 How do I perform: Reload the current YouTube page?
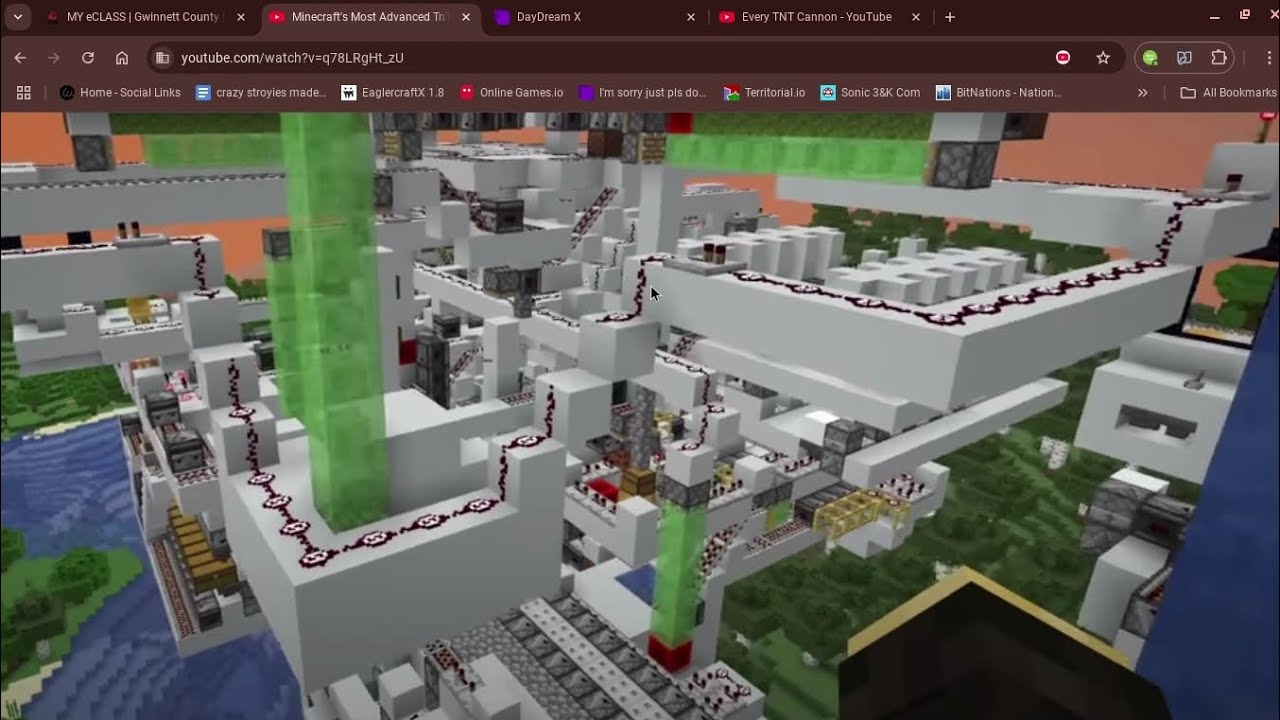pos(88,58)
